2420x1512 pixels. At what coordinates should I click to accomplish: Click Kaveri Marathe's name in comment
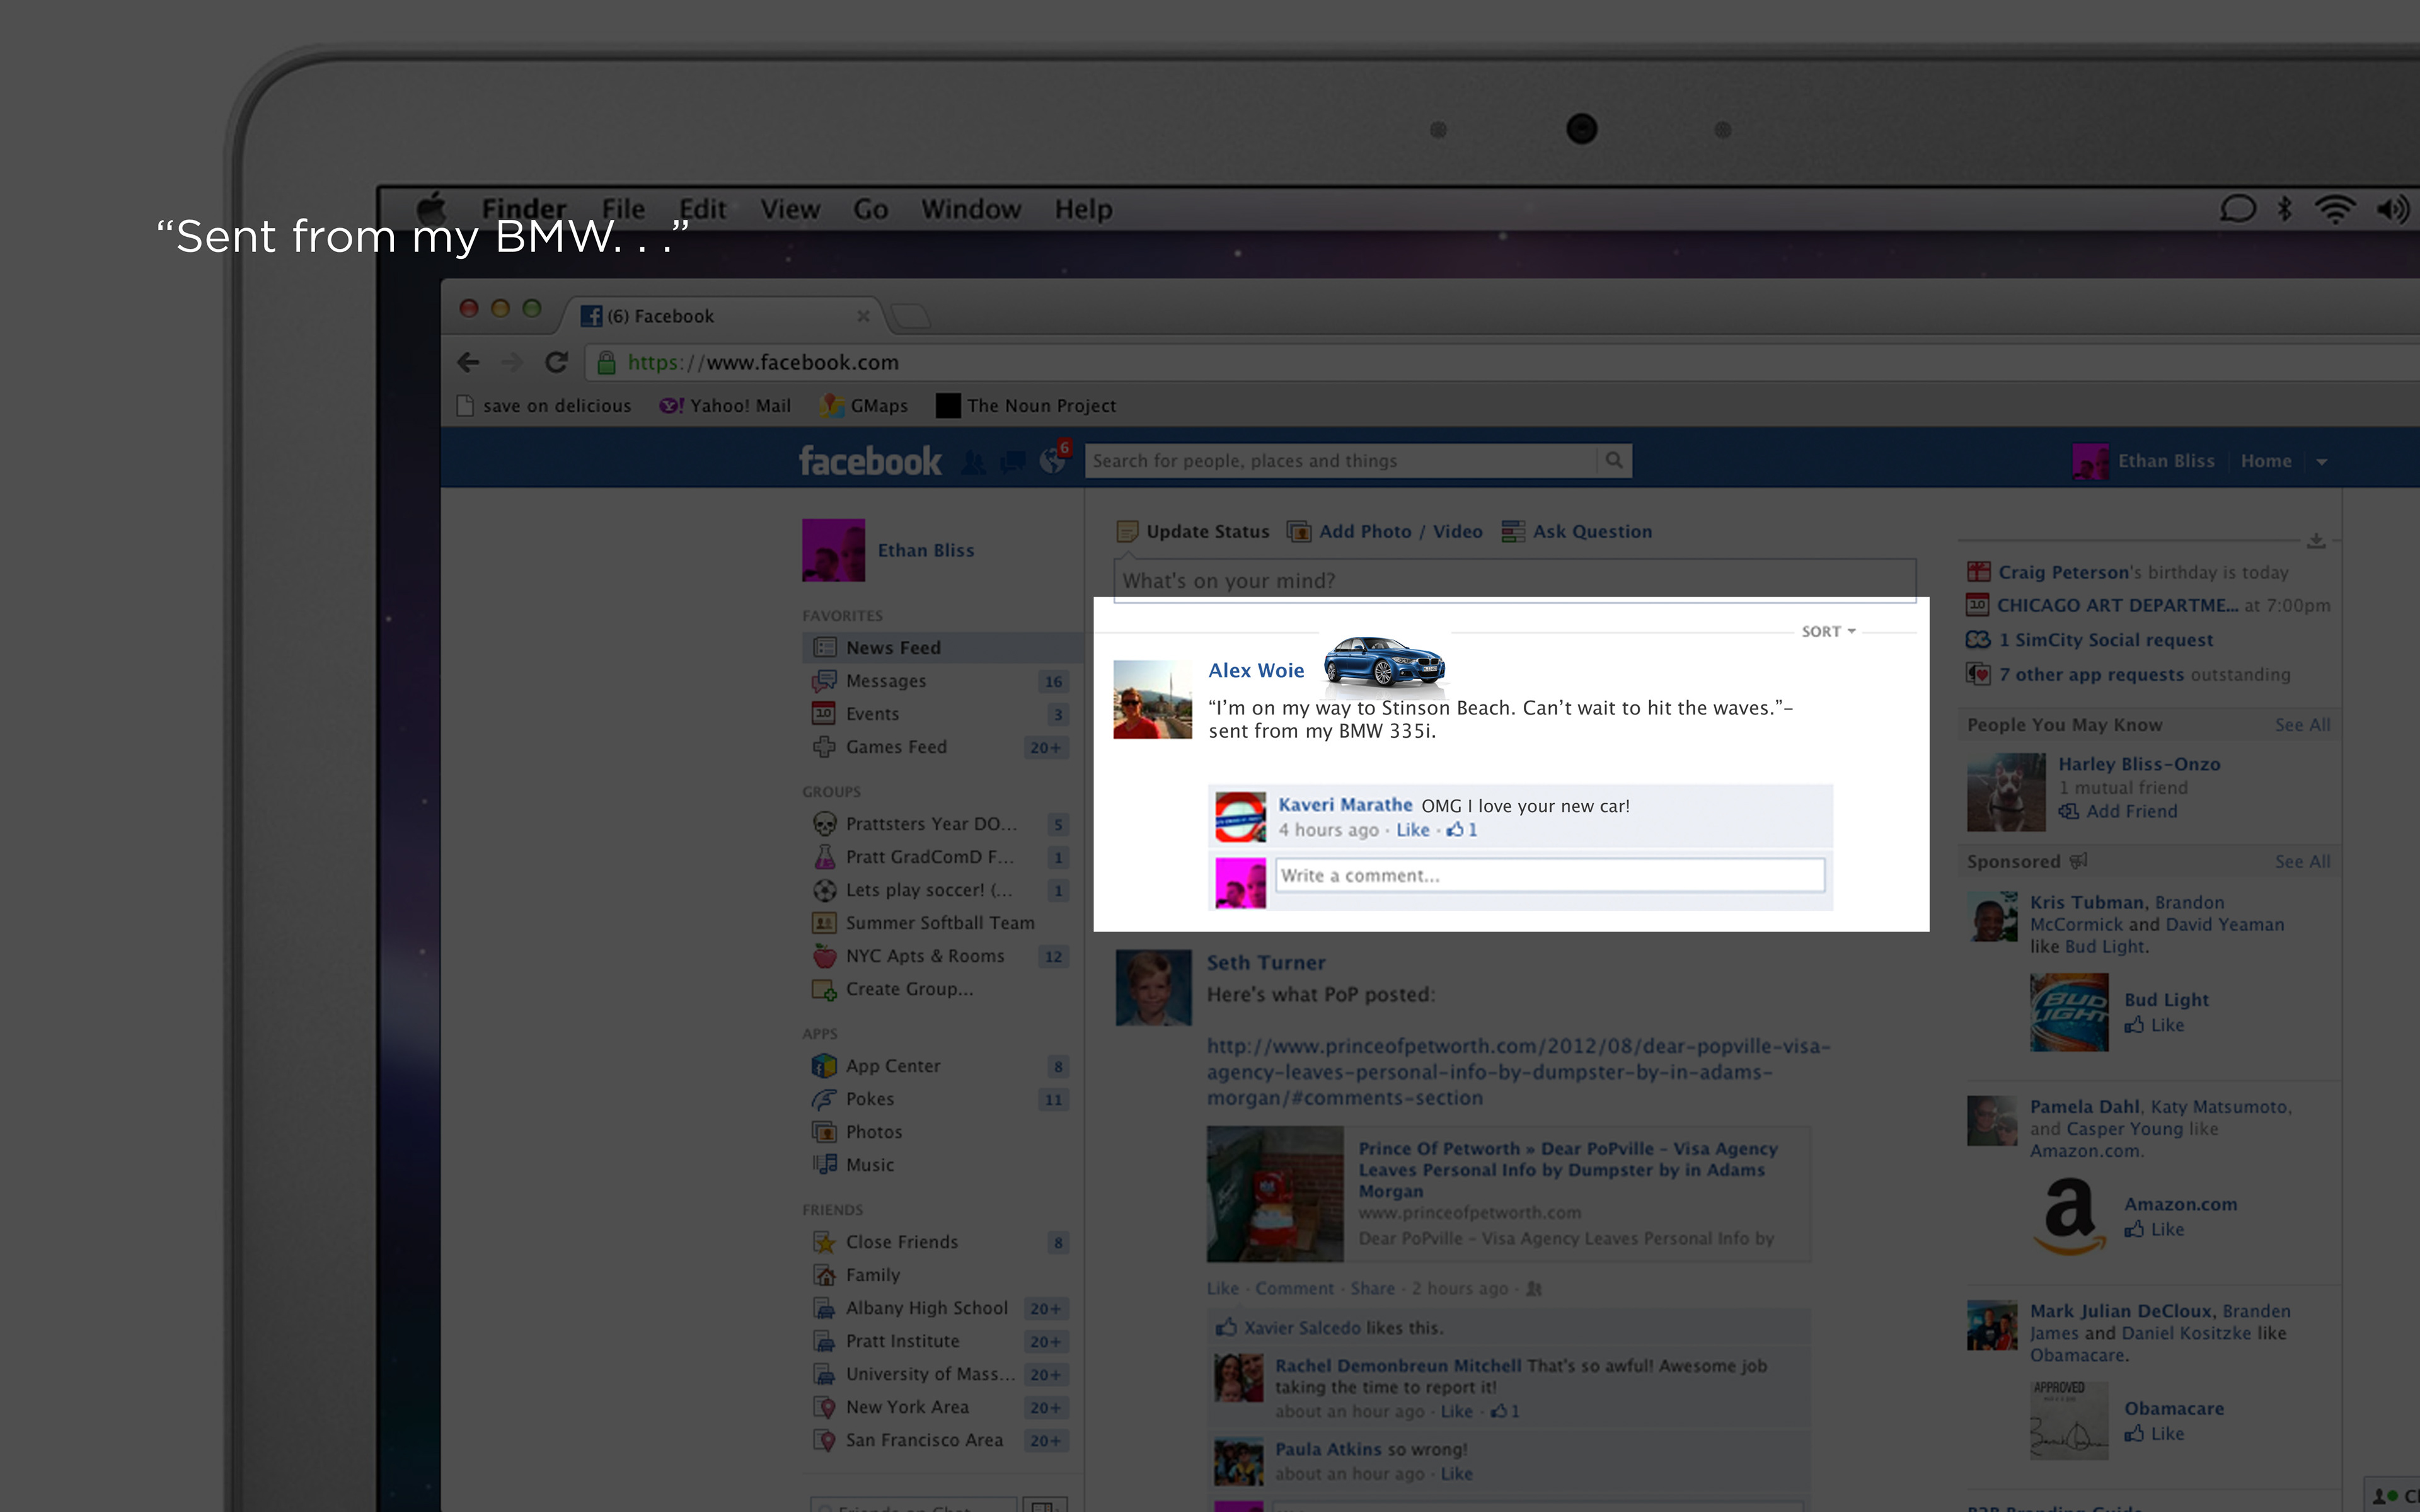pos(1345,805)
